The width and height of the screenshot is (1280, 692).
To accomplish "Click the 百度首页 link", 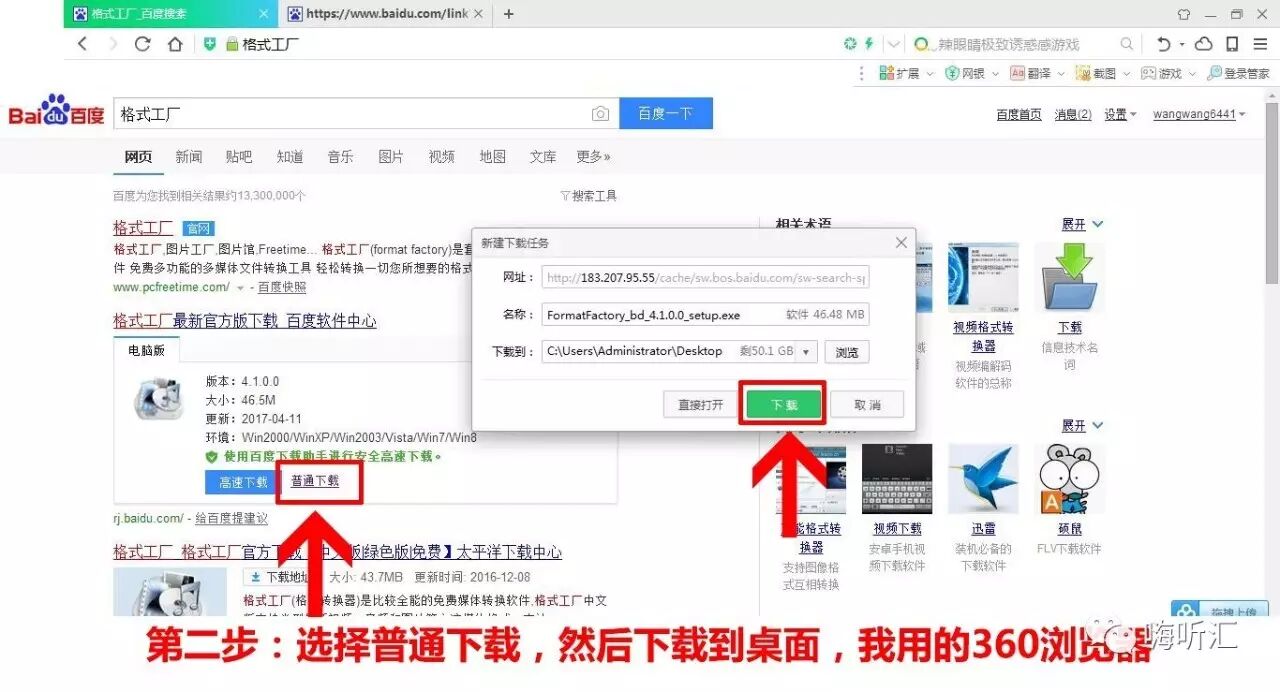I will [1019, 115].
